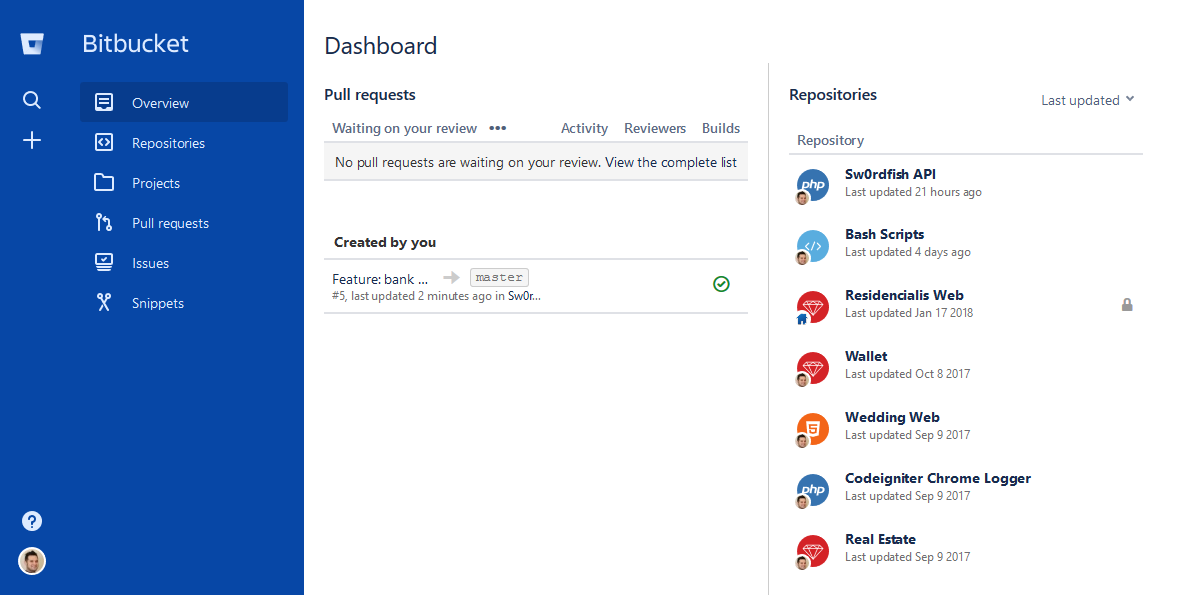This screenshot has height=595, width=1180.
Task: Click the Bitbucket title text
Action: (x=135, y=44)
